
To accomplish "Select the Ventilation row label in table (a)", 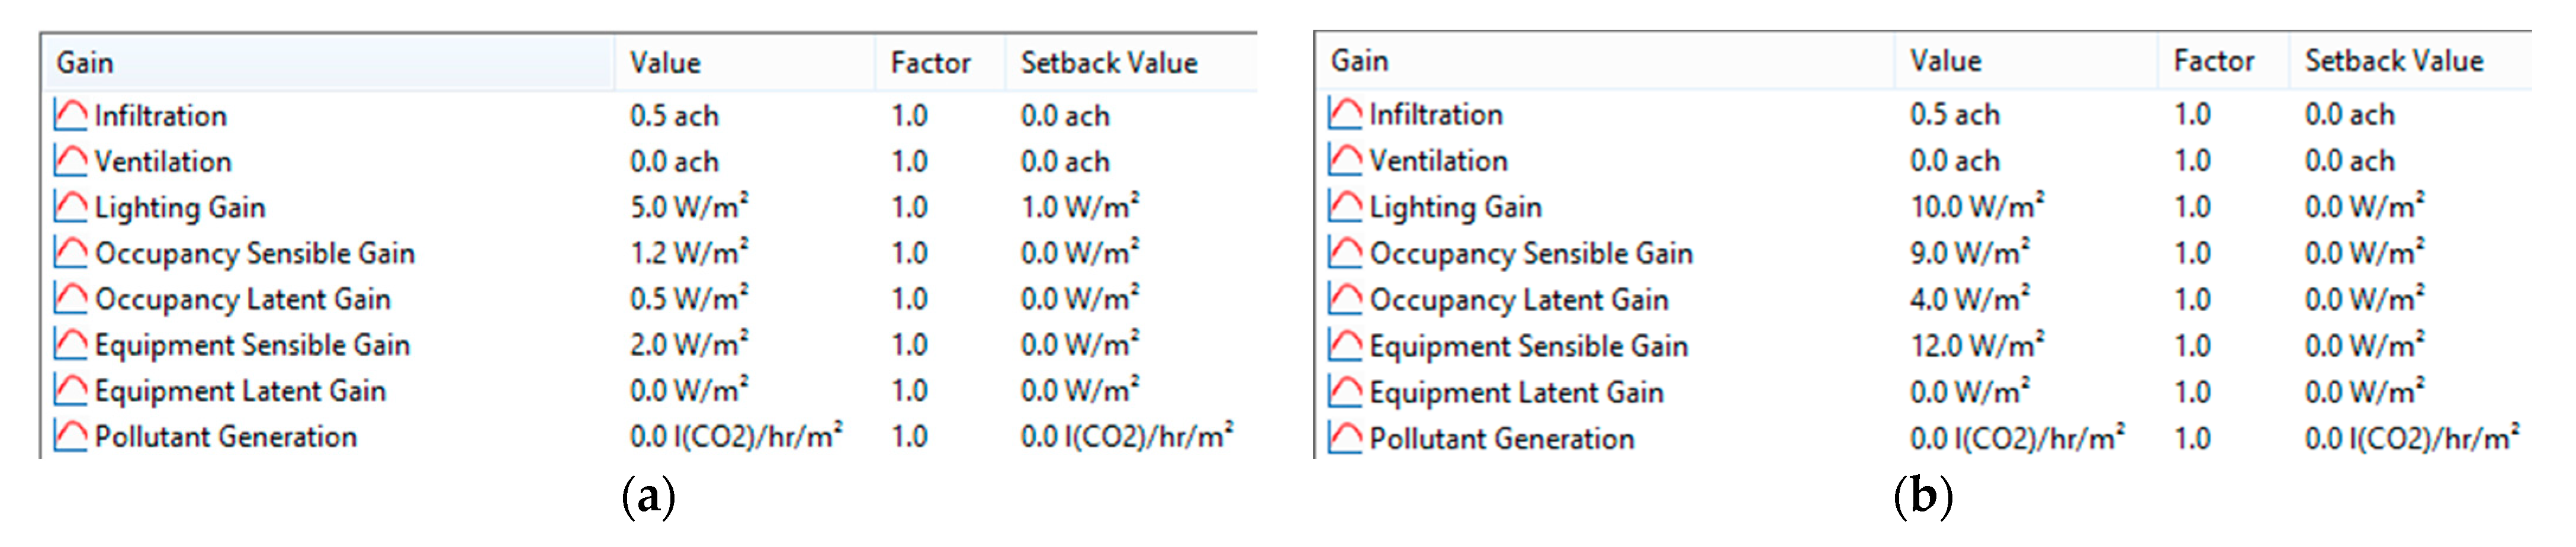I will tap(163, 161).
